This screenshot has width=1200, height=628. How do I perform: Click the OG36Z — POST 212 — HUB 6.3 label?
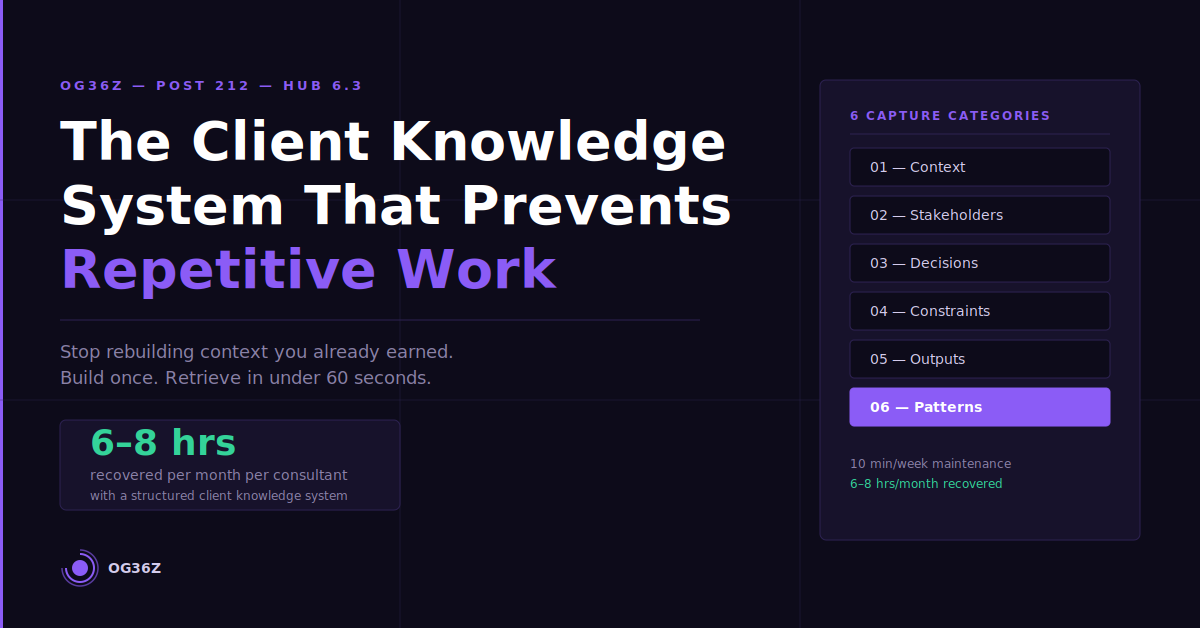point(211,86)
